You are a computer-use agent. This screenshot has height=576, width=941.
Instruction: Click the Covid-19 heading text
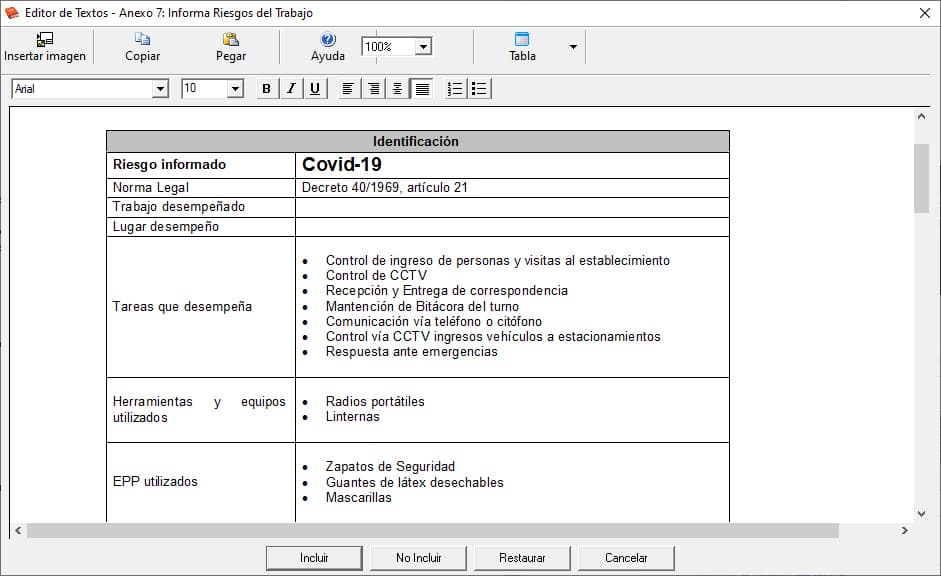(341, 164)
